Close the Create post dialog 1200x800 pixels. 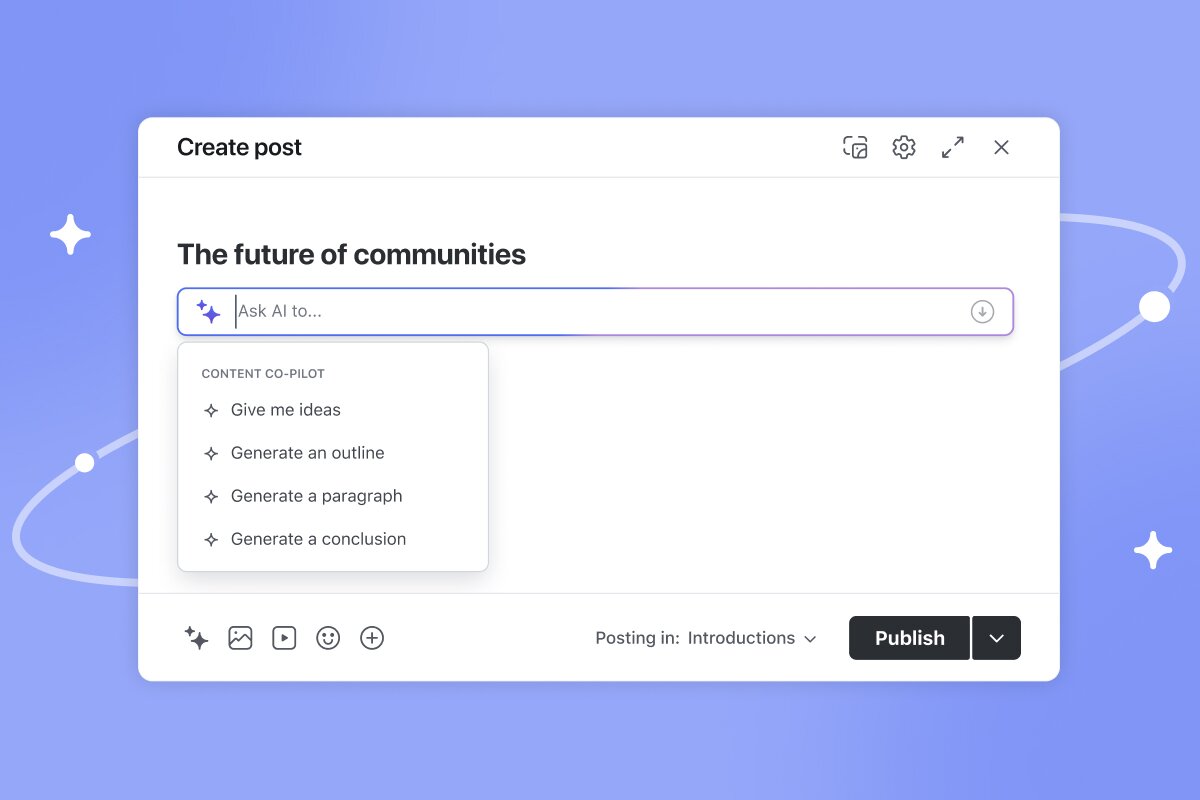1001,148
